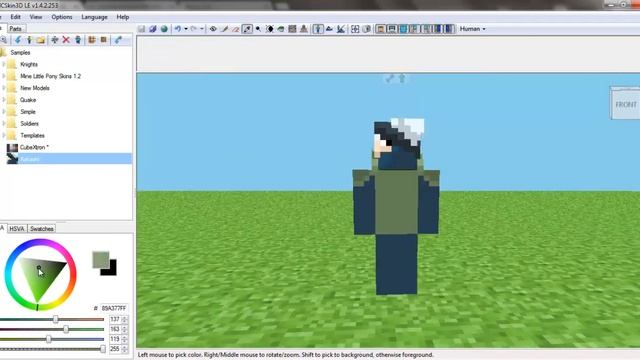The image size is (640, 360).
Task: Select the Eraser tool
Action: 236,29
